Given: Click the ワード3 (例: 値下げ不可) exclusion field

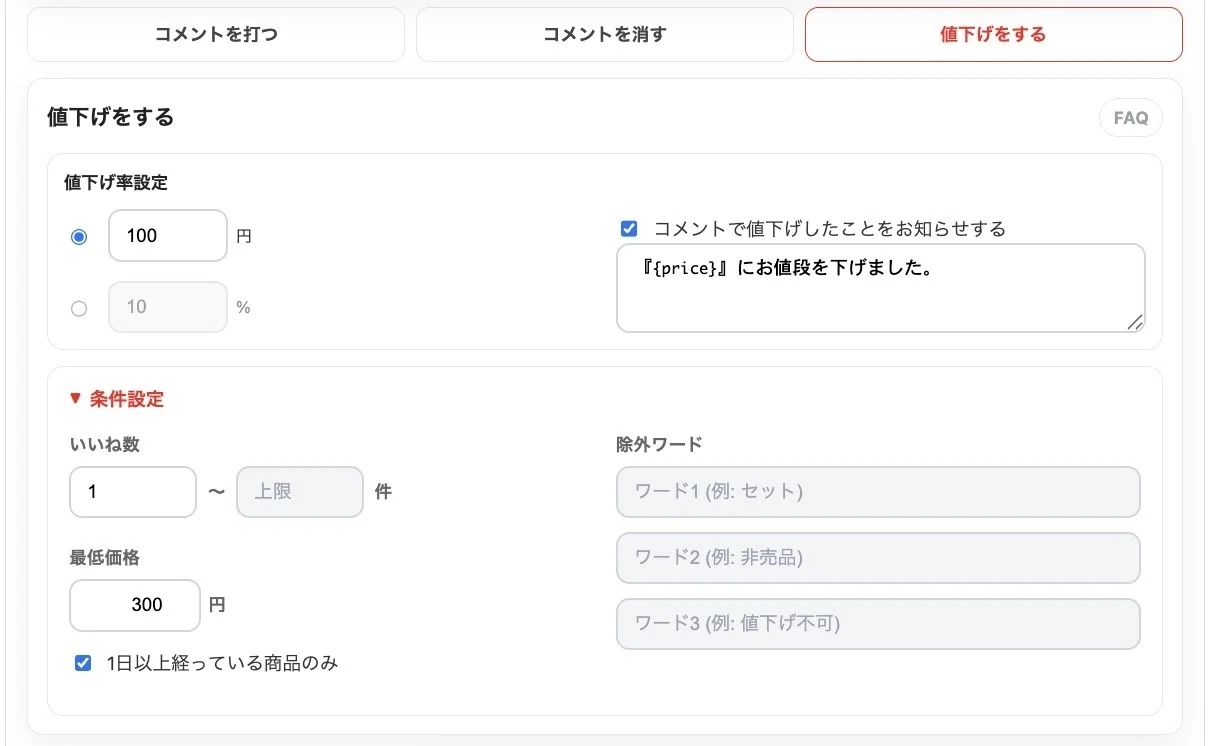Looking at the screenshot, I should 878,624.
